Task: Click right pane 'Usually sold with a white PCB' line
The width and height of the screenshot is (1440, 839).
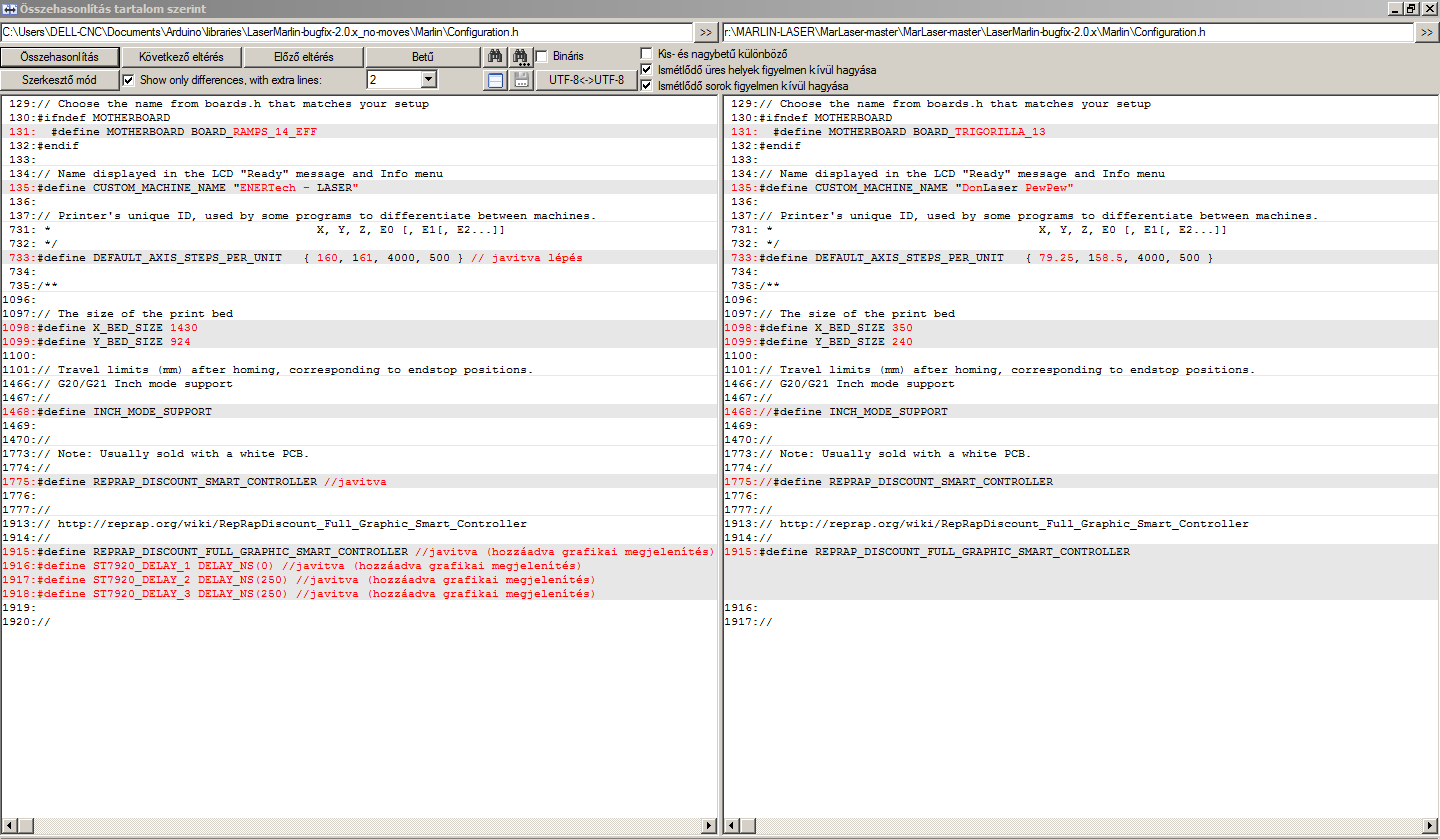Action: click(x=1081, y=453)
